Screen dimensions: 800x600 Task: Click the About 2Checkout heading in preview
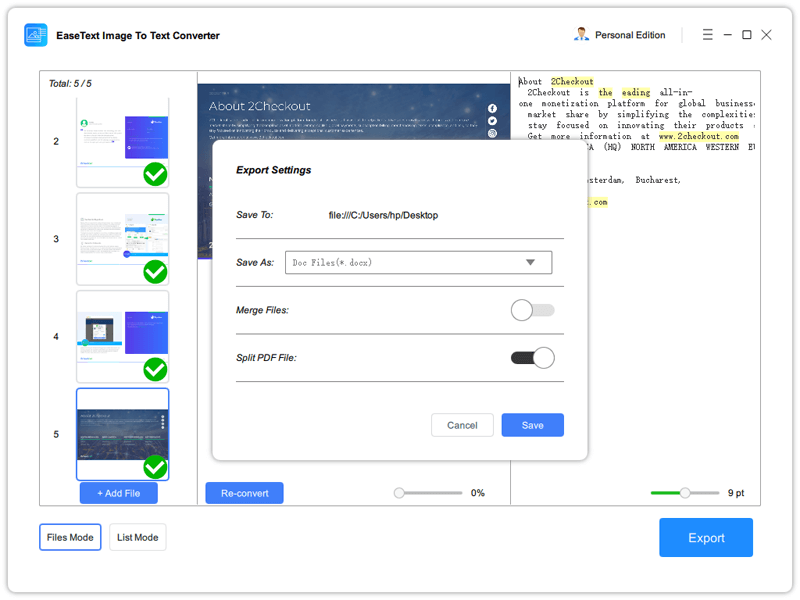tap(259, 106)
